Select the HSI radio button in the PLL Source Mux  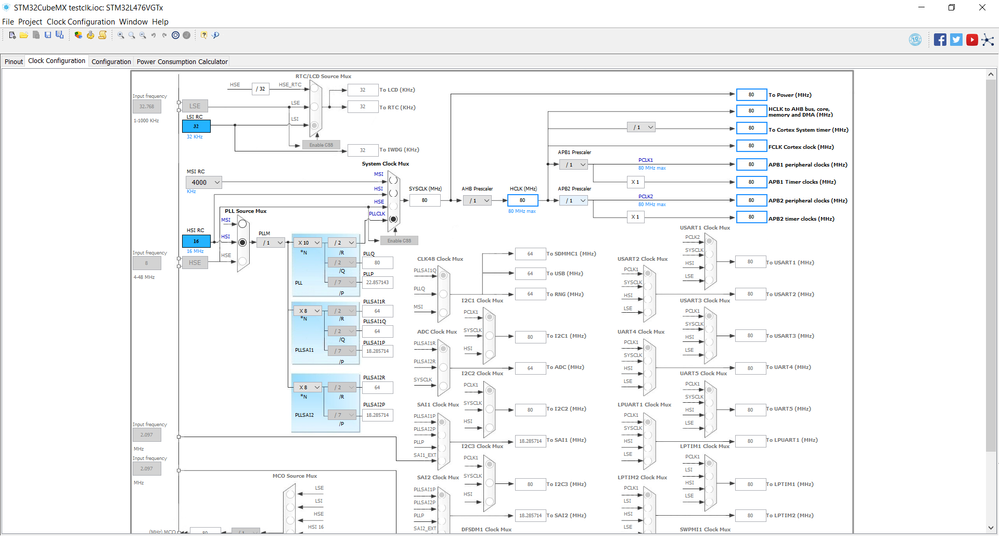(x=243, y=243)
